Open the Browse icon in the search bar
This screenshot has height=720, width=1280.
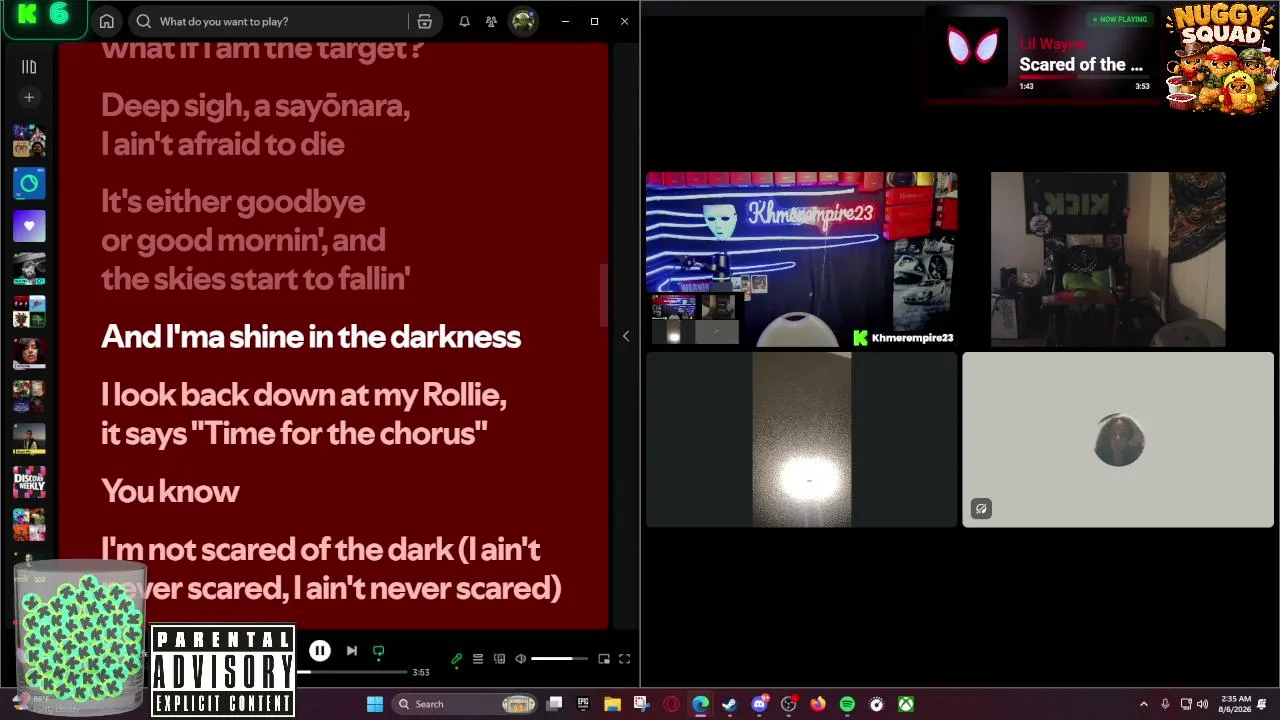424,21
